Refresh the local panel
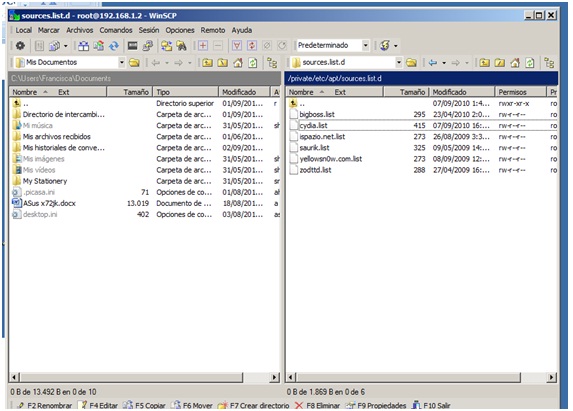 253,63
